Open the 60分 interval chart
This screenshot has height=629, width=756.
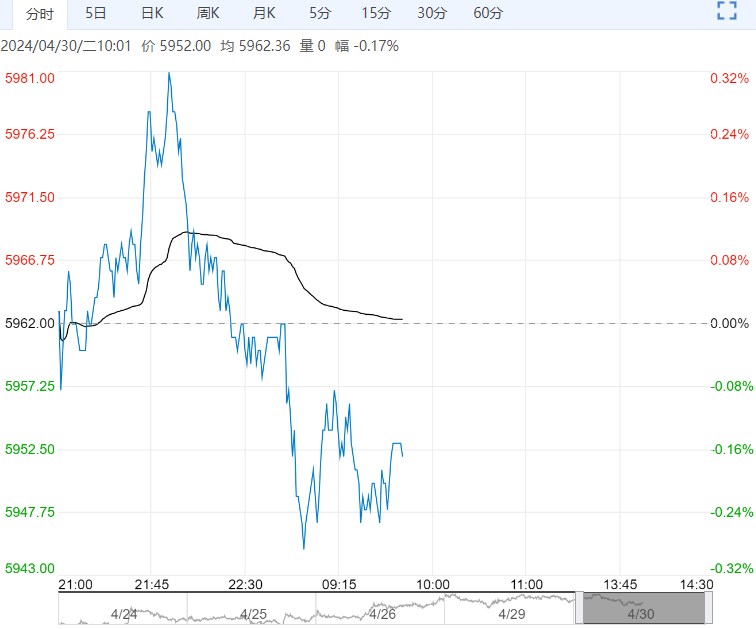(488, 13)
